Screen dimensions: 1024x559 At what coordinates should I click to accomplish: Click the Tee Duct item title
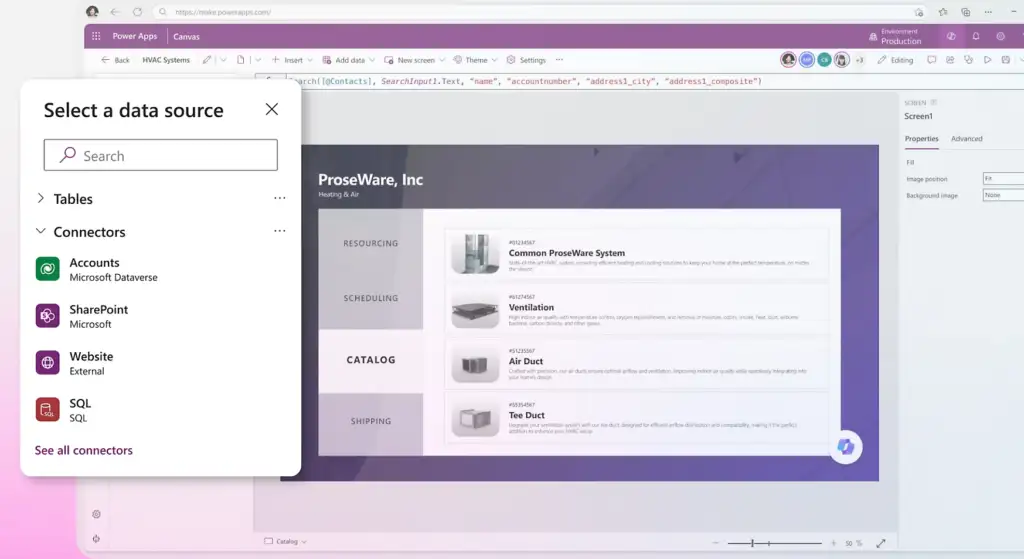point(526,415)
